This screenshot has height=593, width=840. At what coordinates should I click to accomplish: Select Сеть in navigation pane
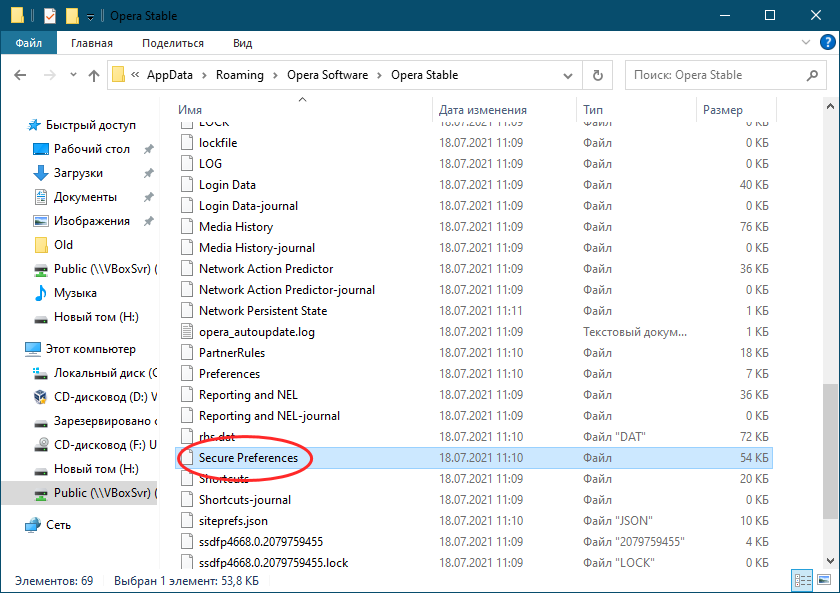pos(58,525)
